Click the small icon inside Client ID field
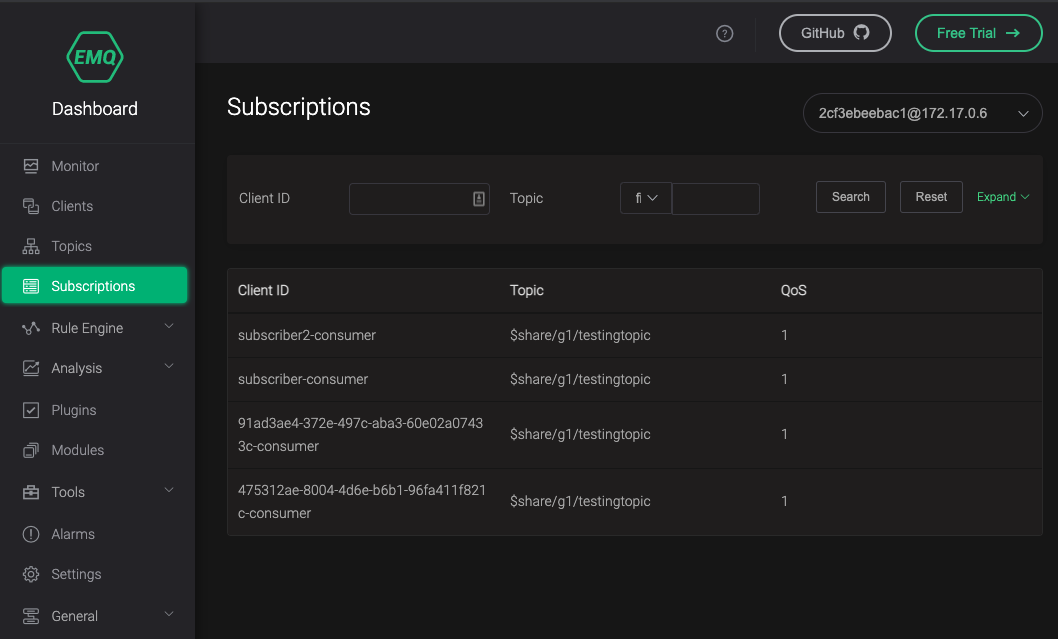The height and width of the screenshot is (639, 1058). click(477, 199)
